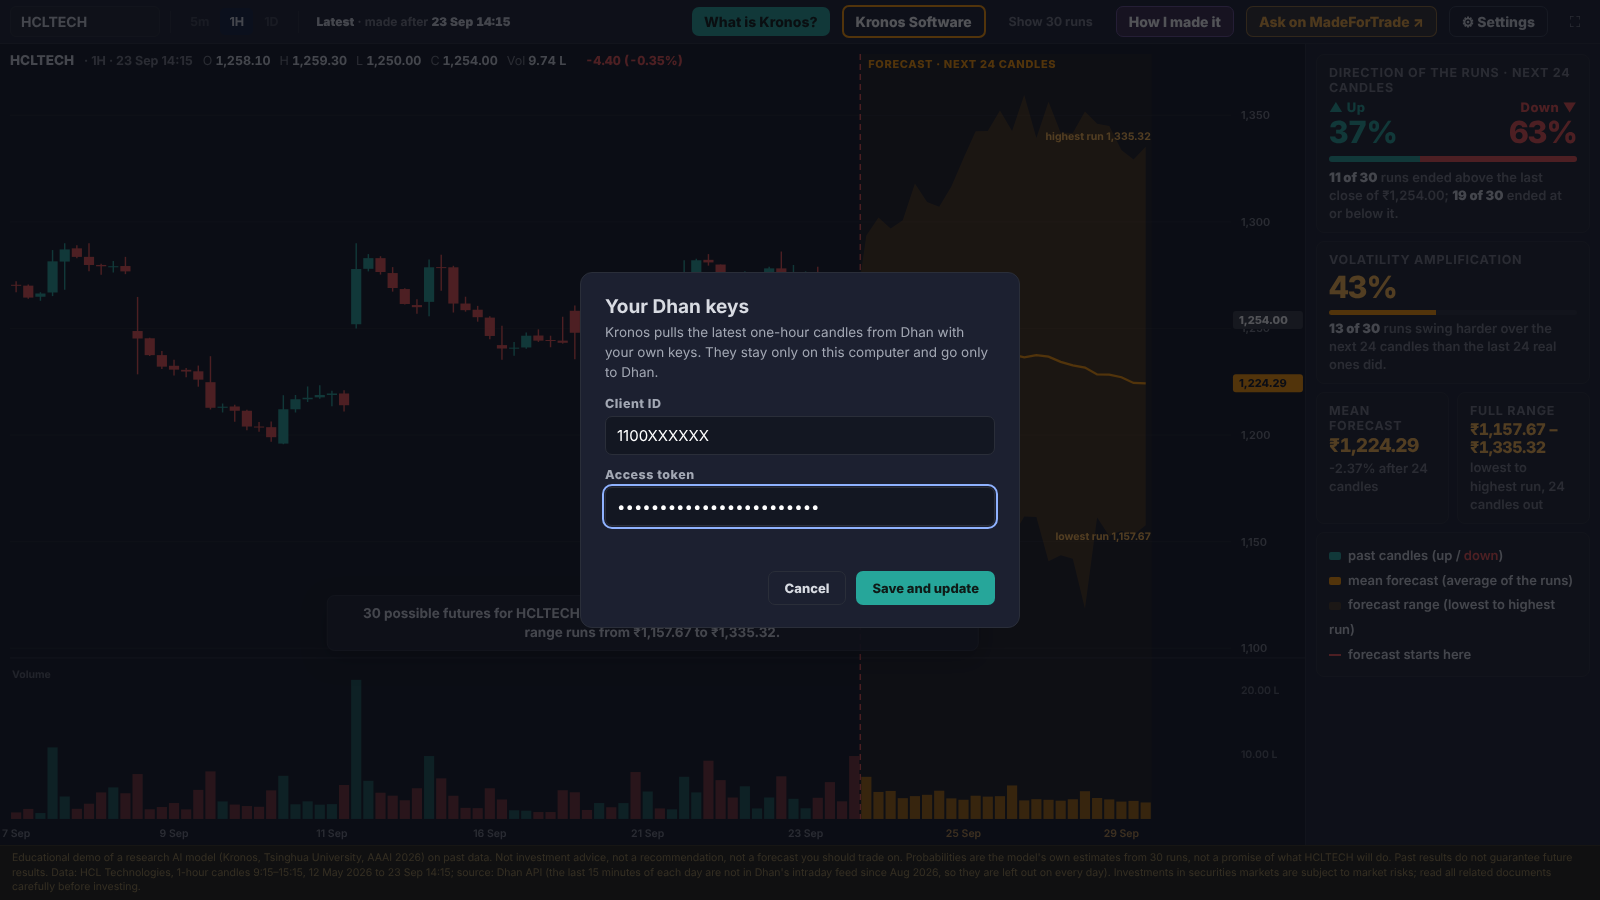Click the "25 Sep" date on the time axis

point(963,834)
